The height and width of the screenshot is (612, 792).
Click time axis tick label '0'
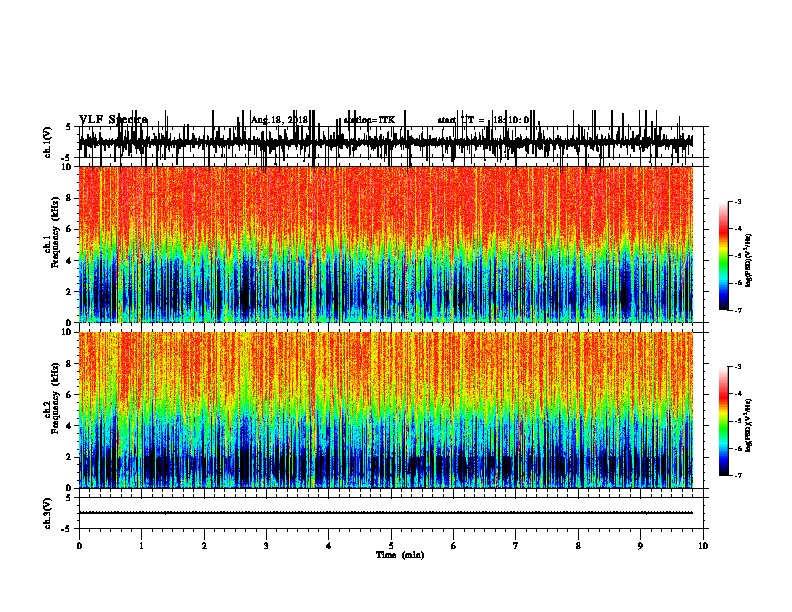(79, 545)
